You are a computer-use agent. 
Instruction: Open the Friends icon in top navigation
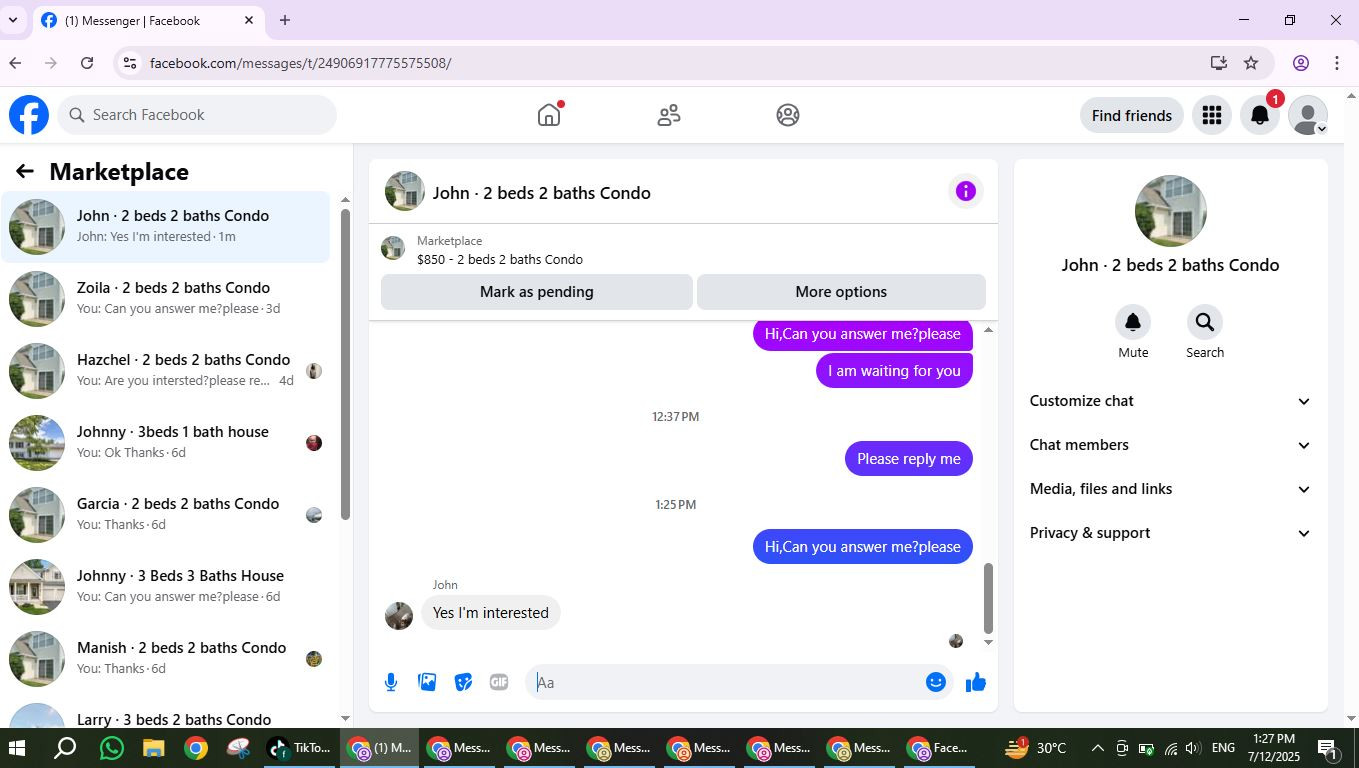coord(669,115)
